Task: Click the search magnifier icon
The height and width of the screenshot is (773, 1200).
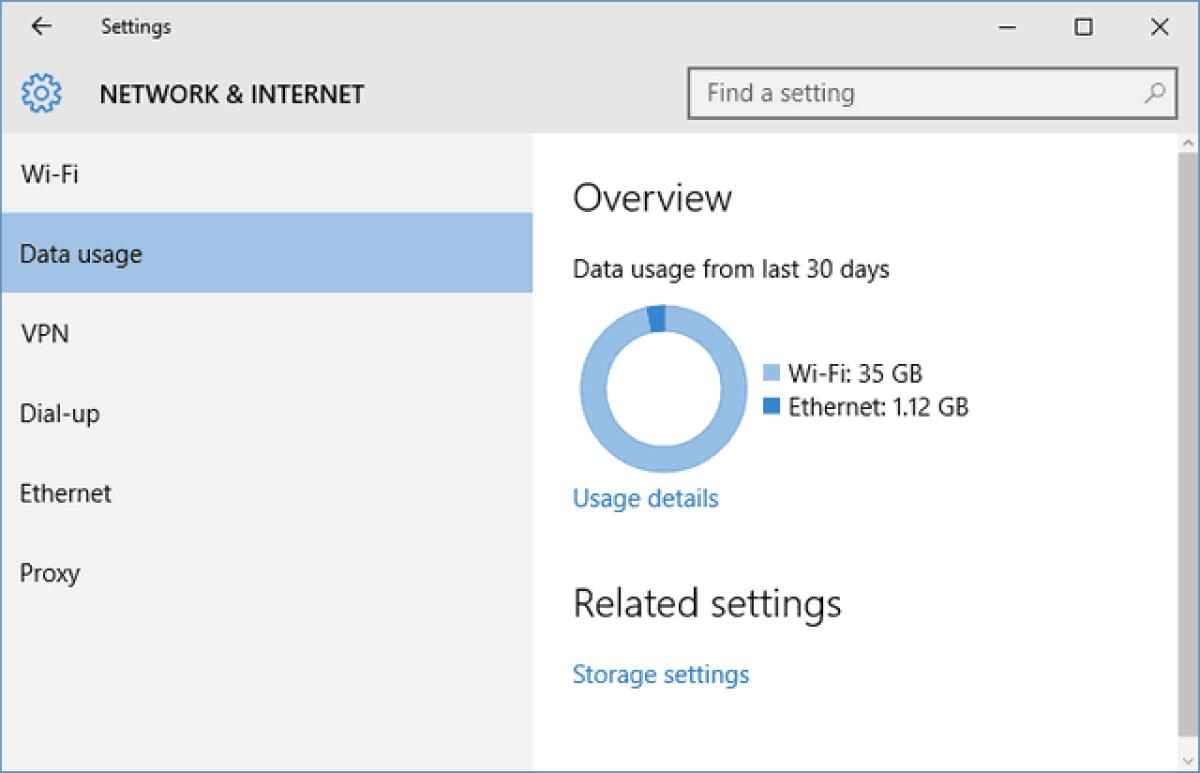Action: coord(1155,92)
